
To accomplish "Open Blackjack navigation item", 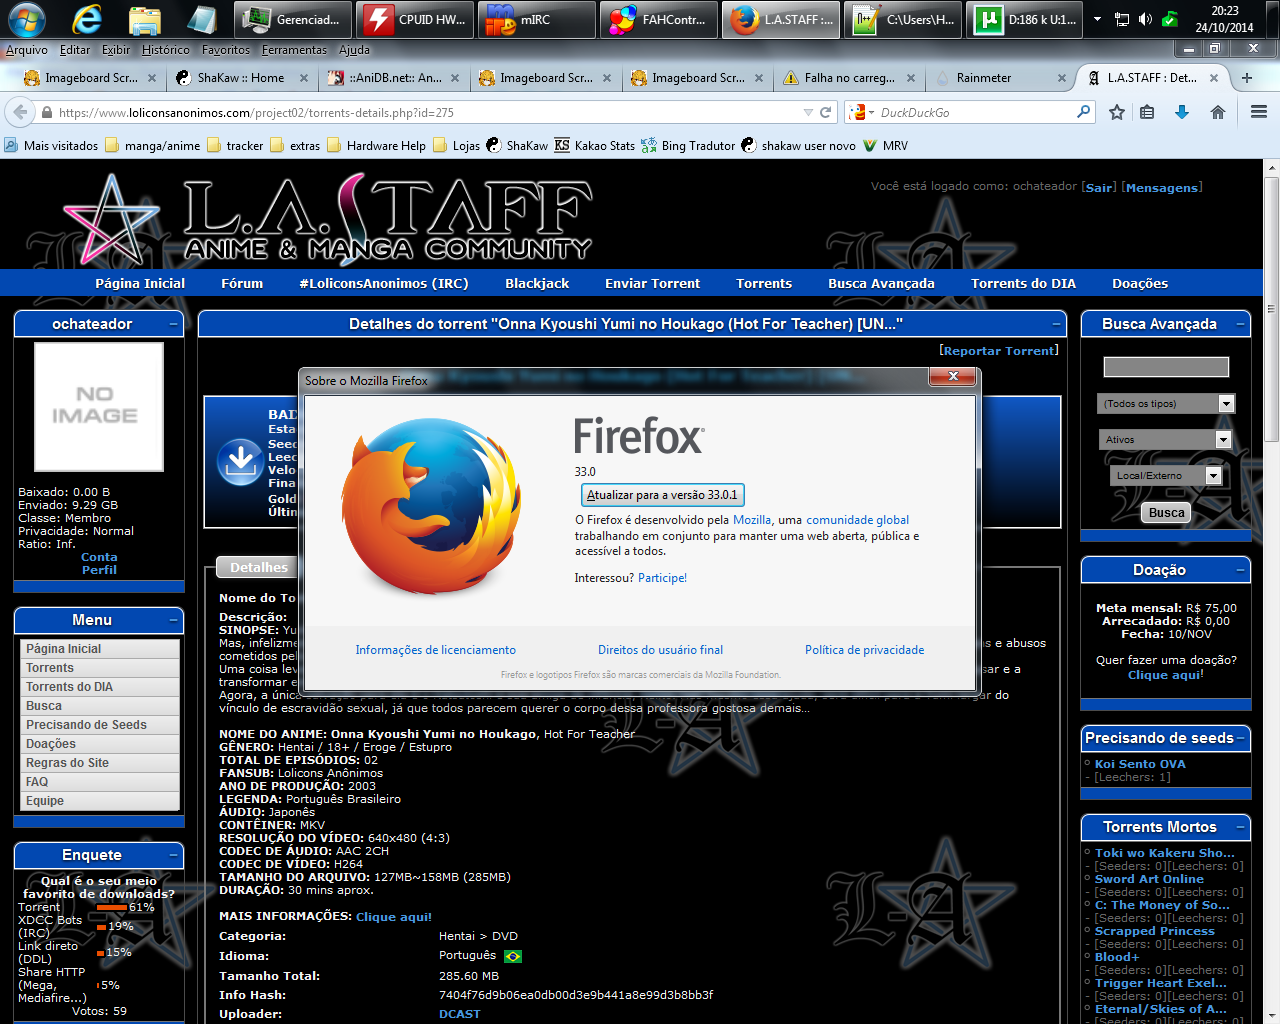I will coord(537,283).
